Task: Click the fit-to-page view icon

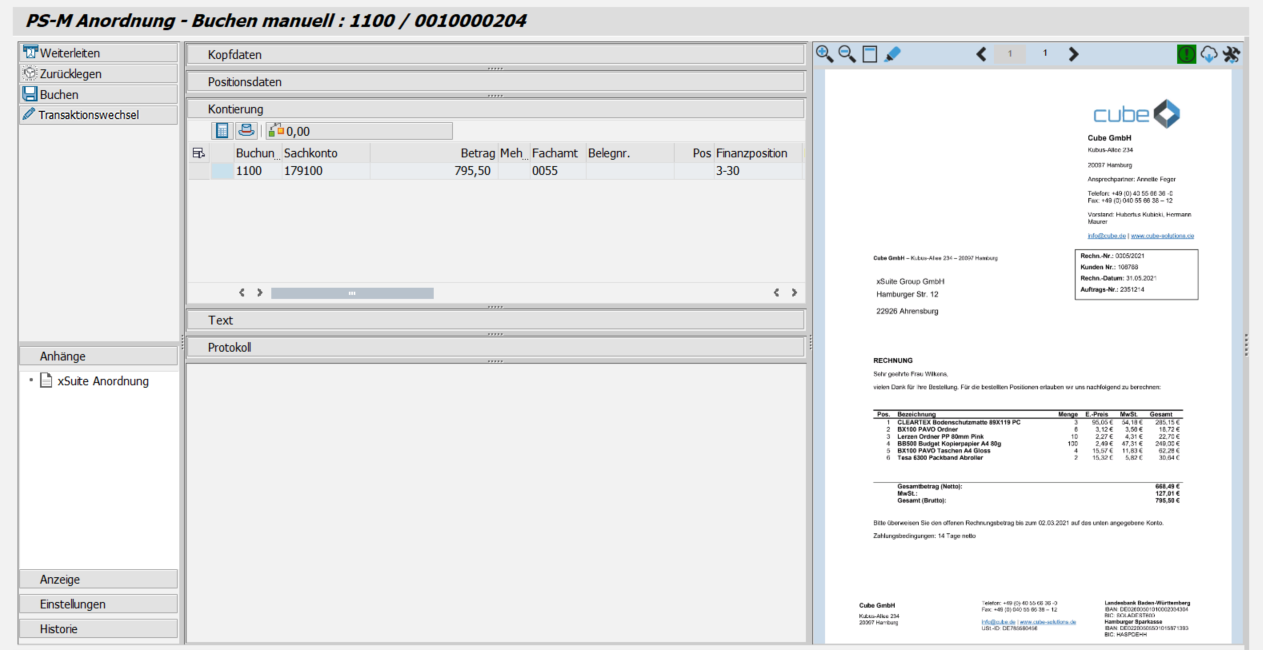Action: (x=868, y=53)
